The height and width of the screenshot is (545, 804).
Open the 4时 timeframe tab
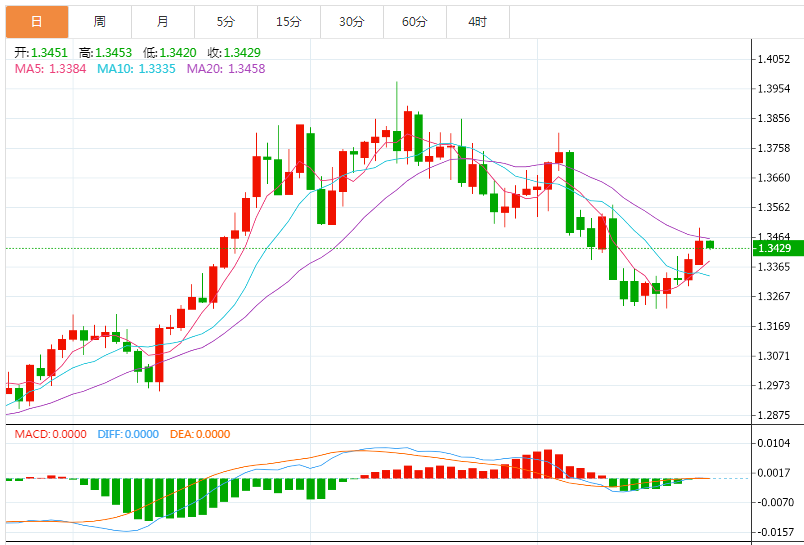[478, 22]
